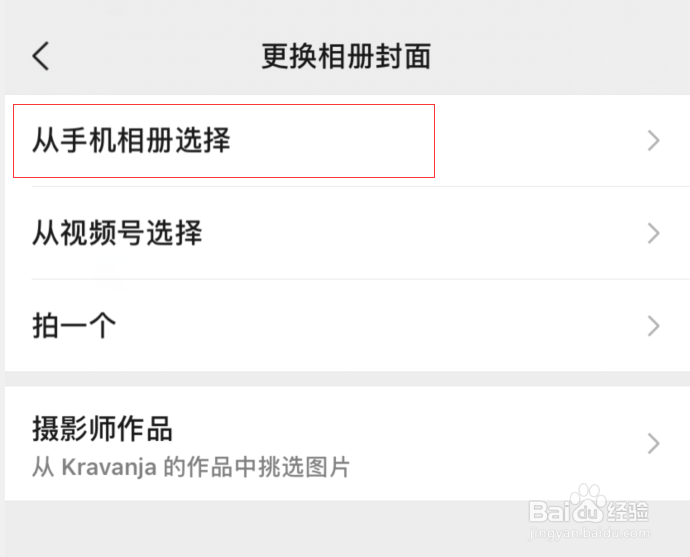Tap the 拍一个 label
The image size is (690, 557).
click(x=74, y=325)
